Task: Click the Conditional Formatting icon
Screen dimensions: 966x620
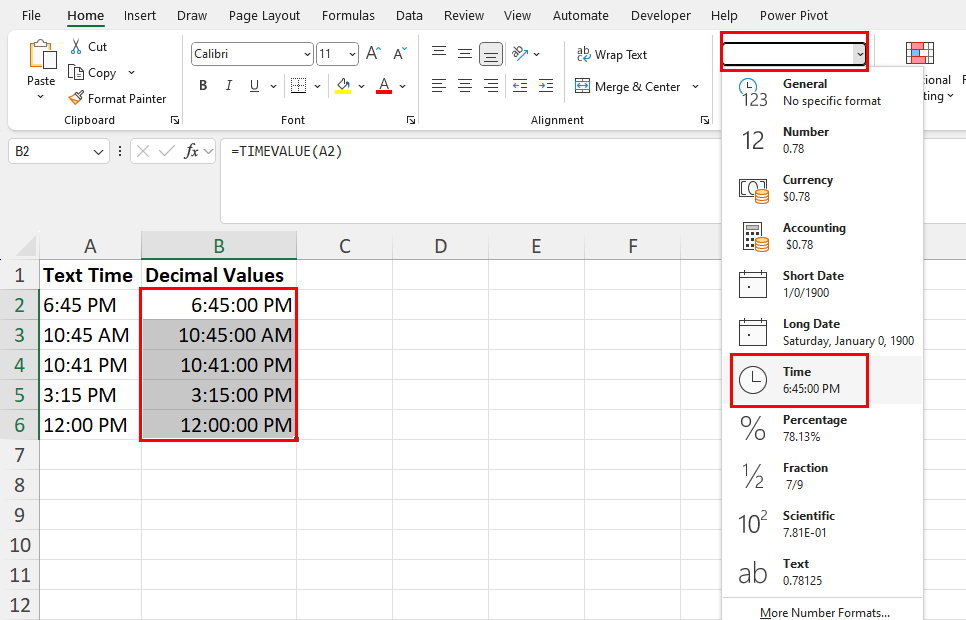Action: point(920,53)
